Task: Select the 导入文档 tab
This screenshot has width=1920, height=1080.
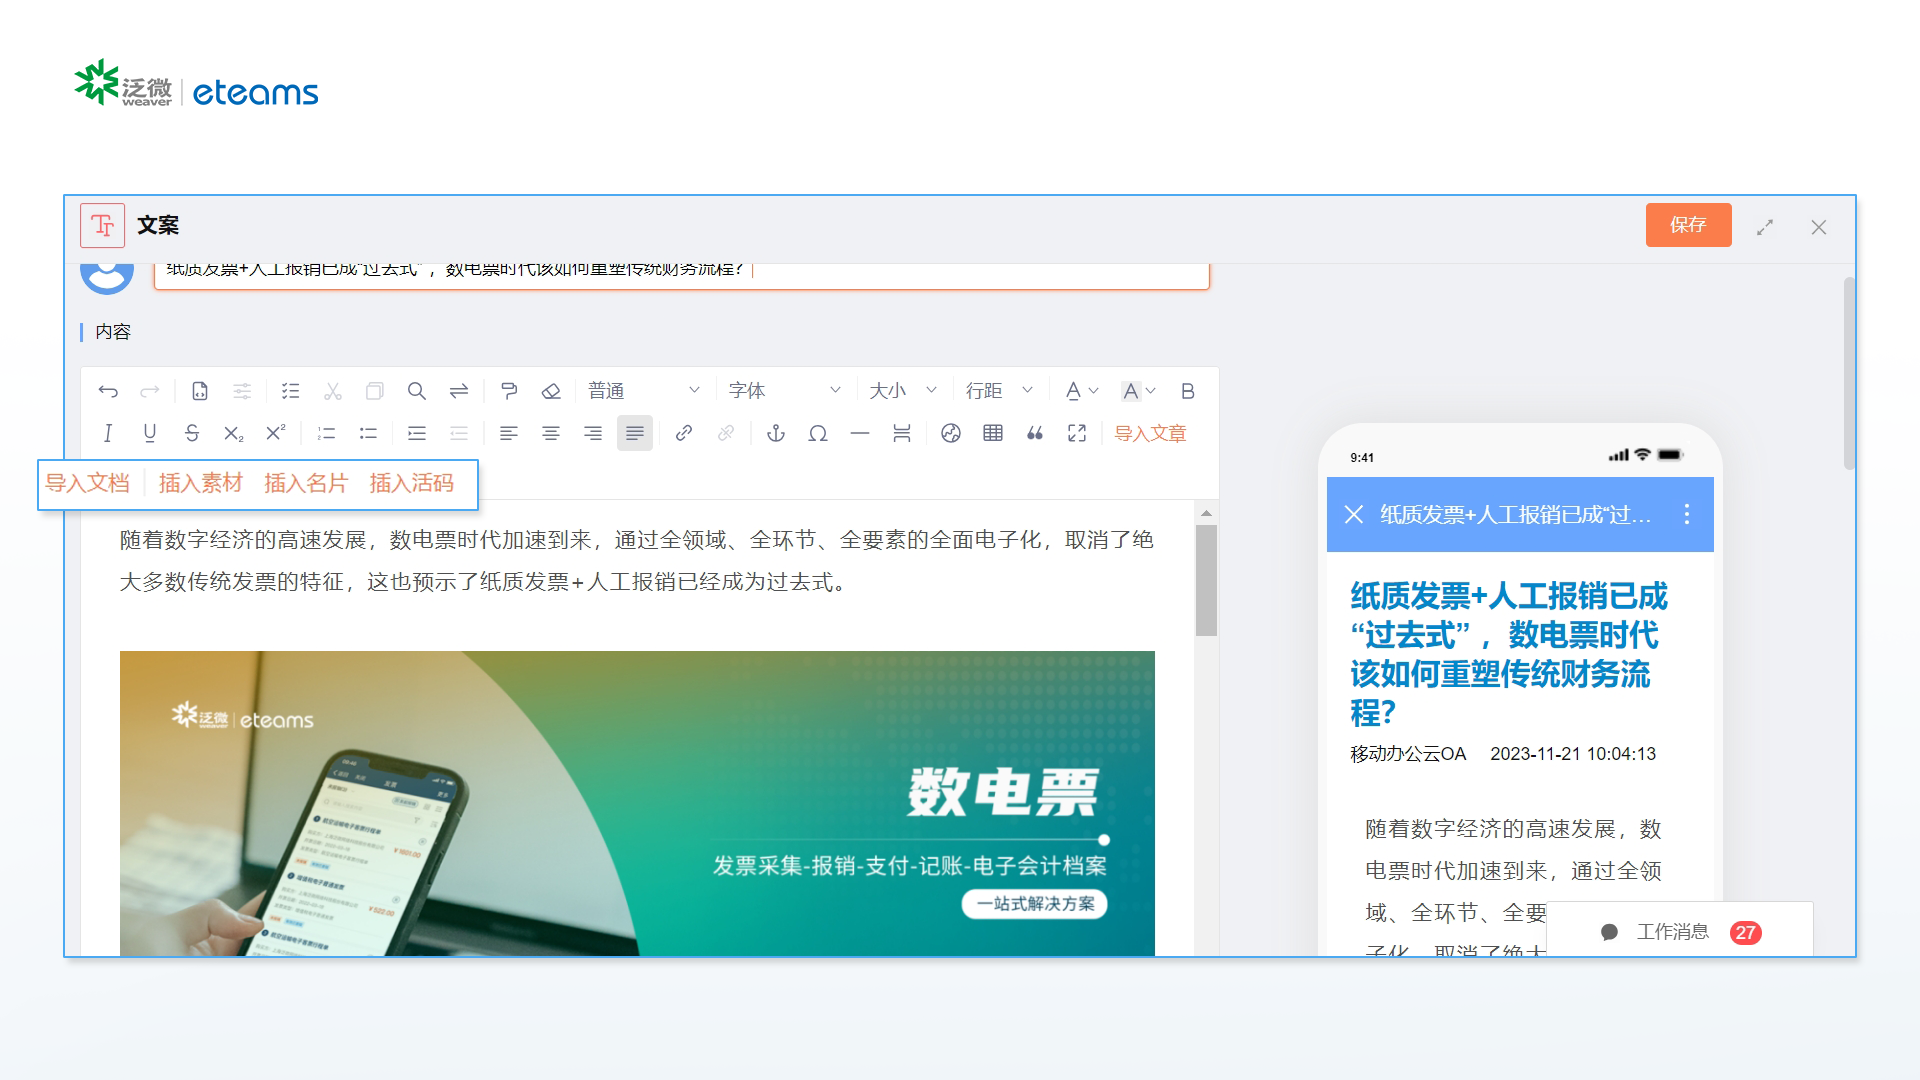Action: click(x=88, y=483)
